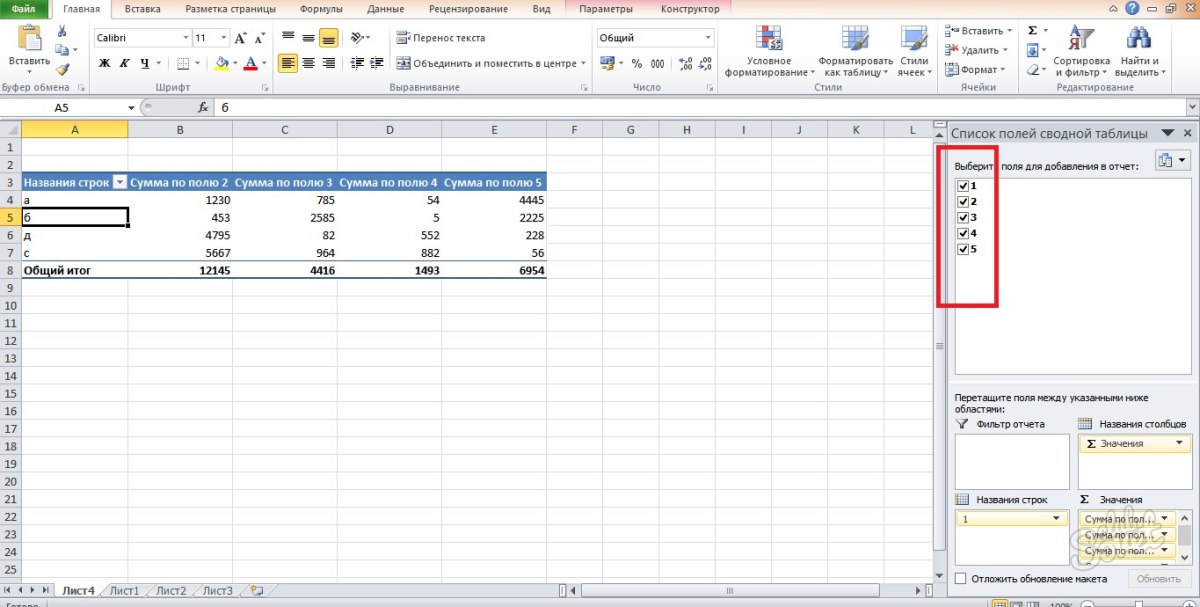Open the Файл tab
The height and width of the screenshot is (607, 1200).
[24, 9]
